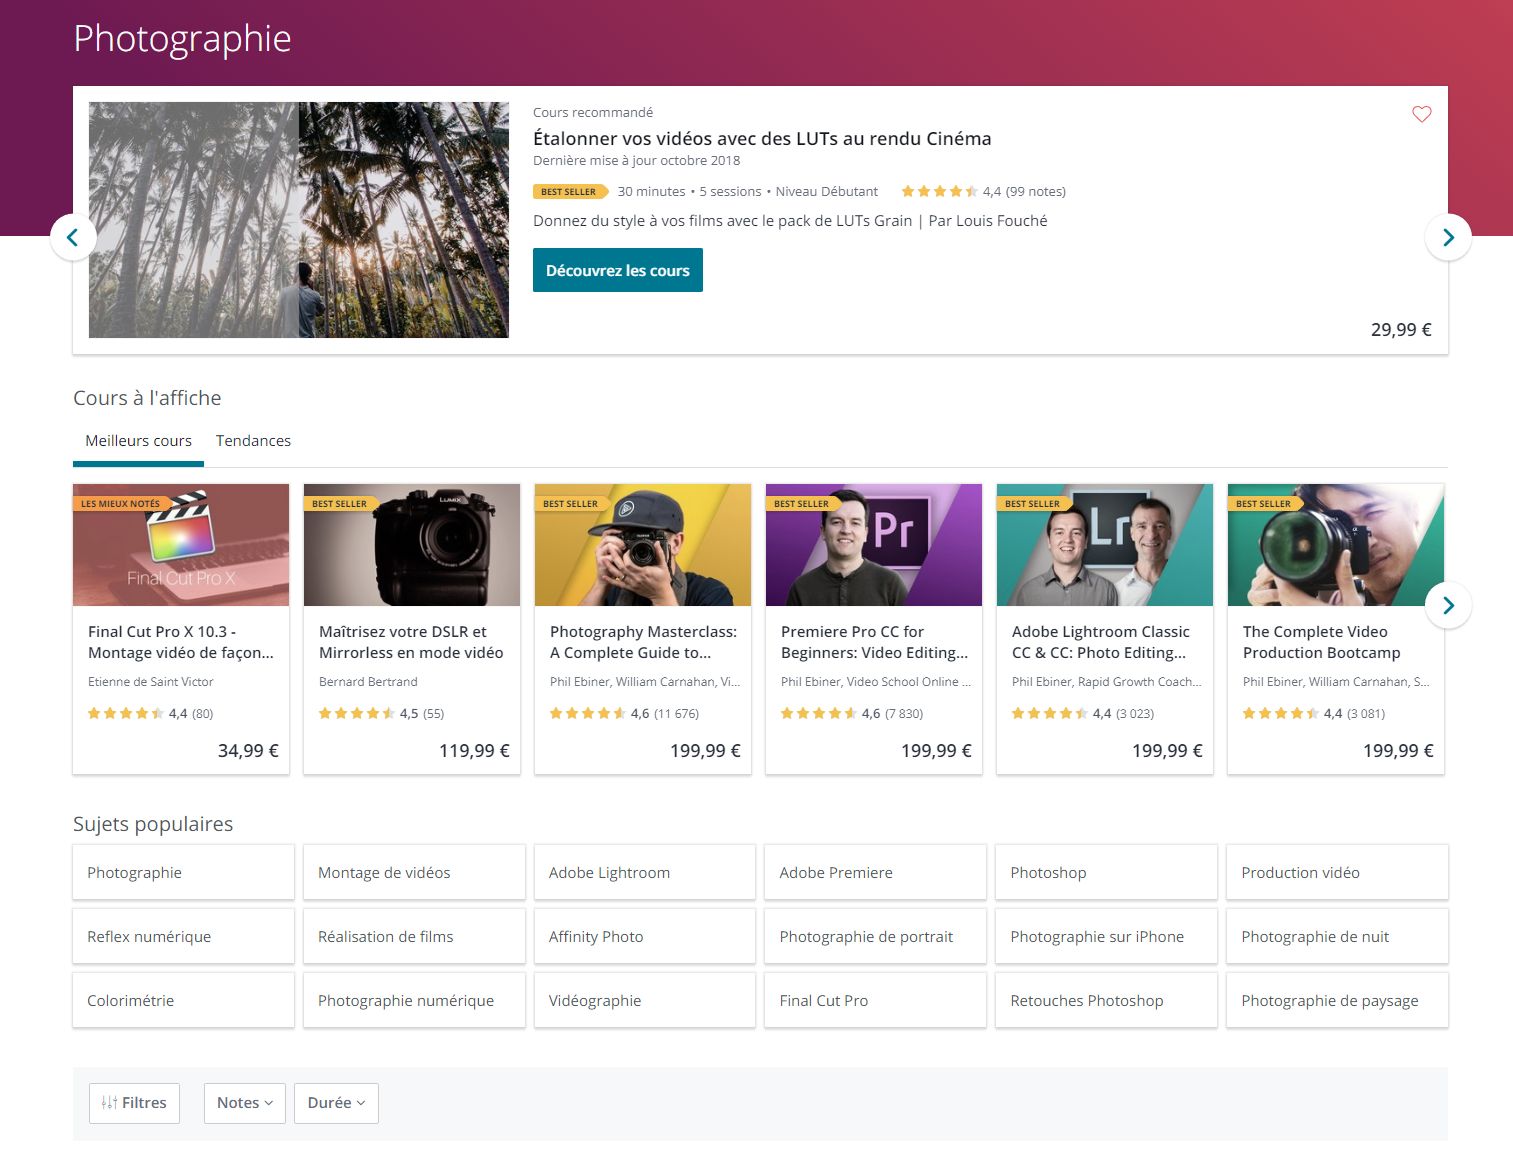1513x1155 pixels.
Task: Switch to the Tendances tab
Action: click(x=253, y=441)
